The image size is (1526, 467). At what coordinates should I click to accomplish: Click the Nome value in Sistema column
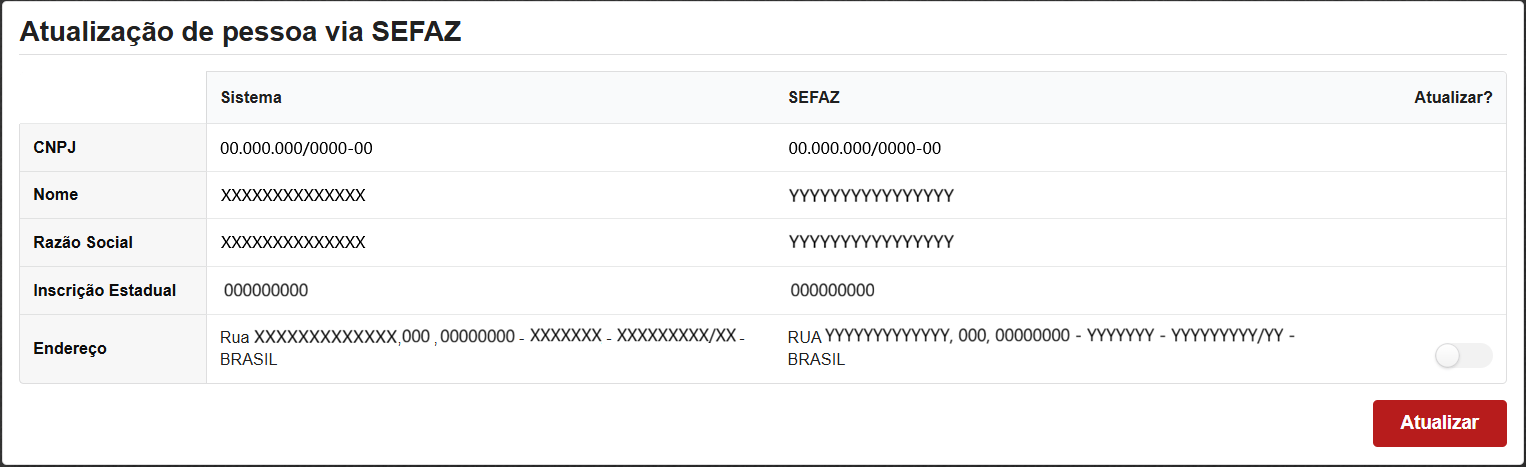click(x=293, y=196)
